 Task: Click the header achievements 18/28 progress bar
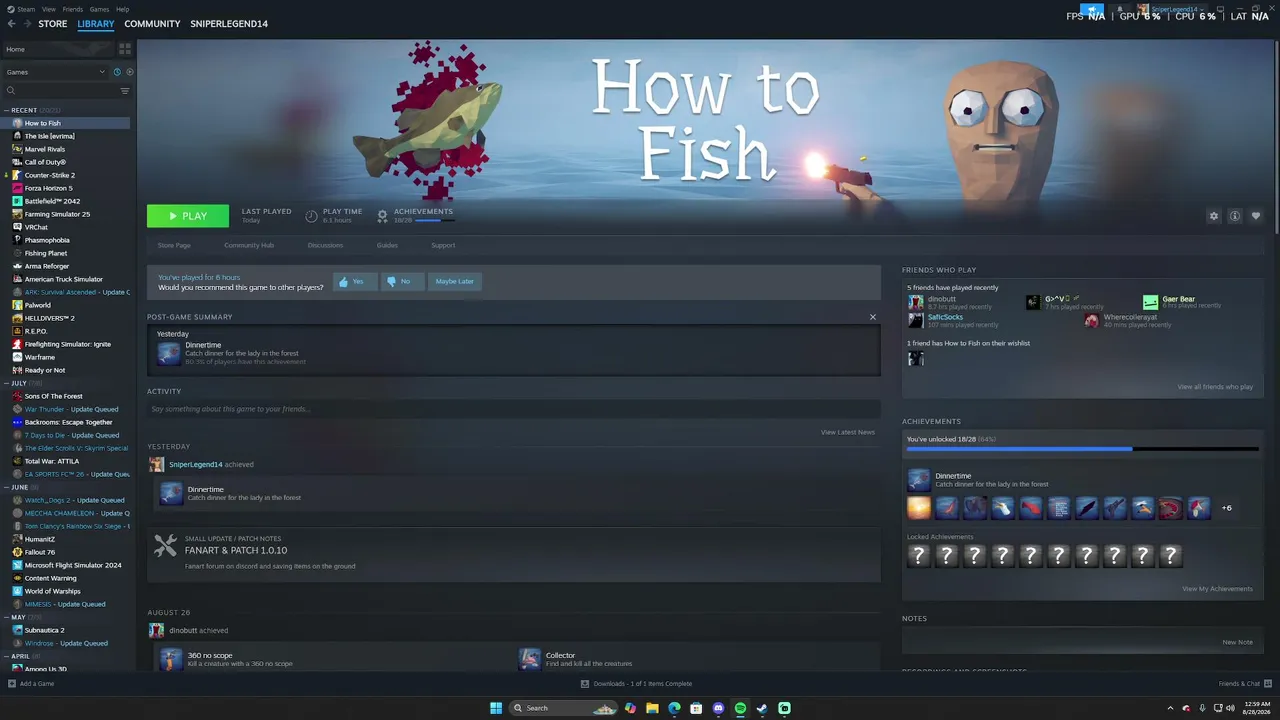pyautogui.click(x=434, y=220)
